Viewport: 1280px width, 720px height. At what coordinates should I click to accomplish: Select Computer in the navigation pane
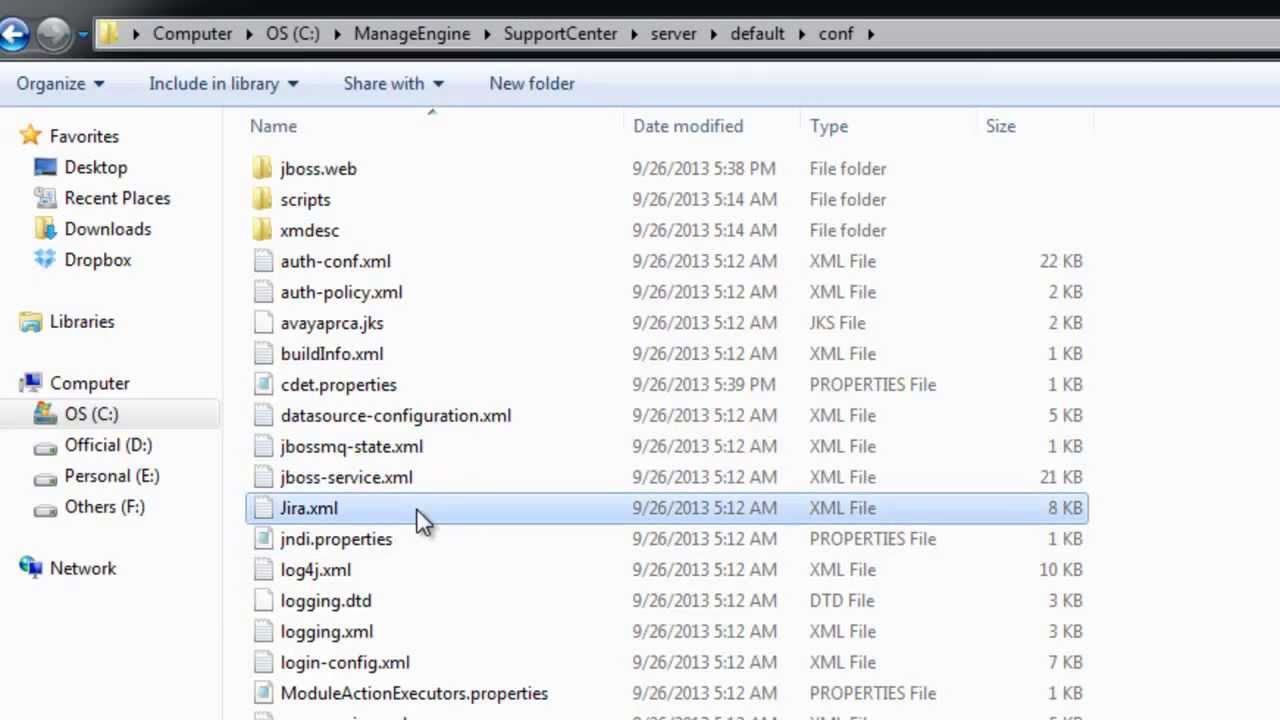(x=90, y=383)
